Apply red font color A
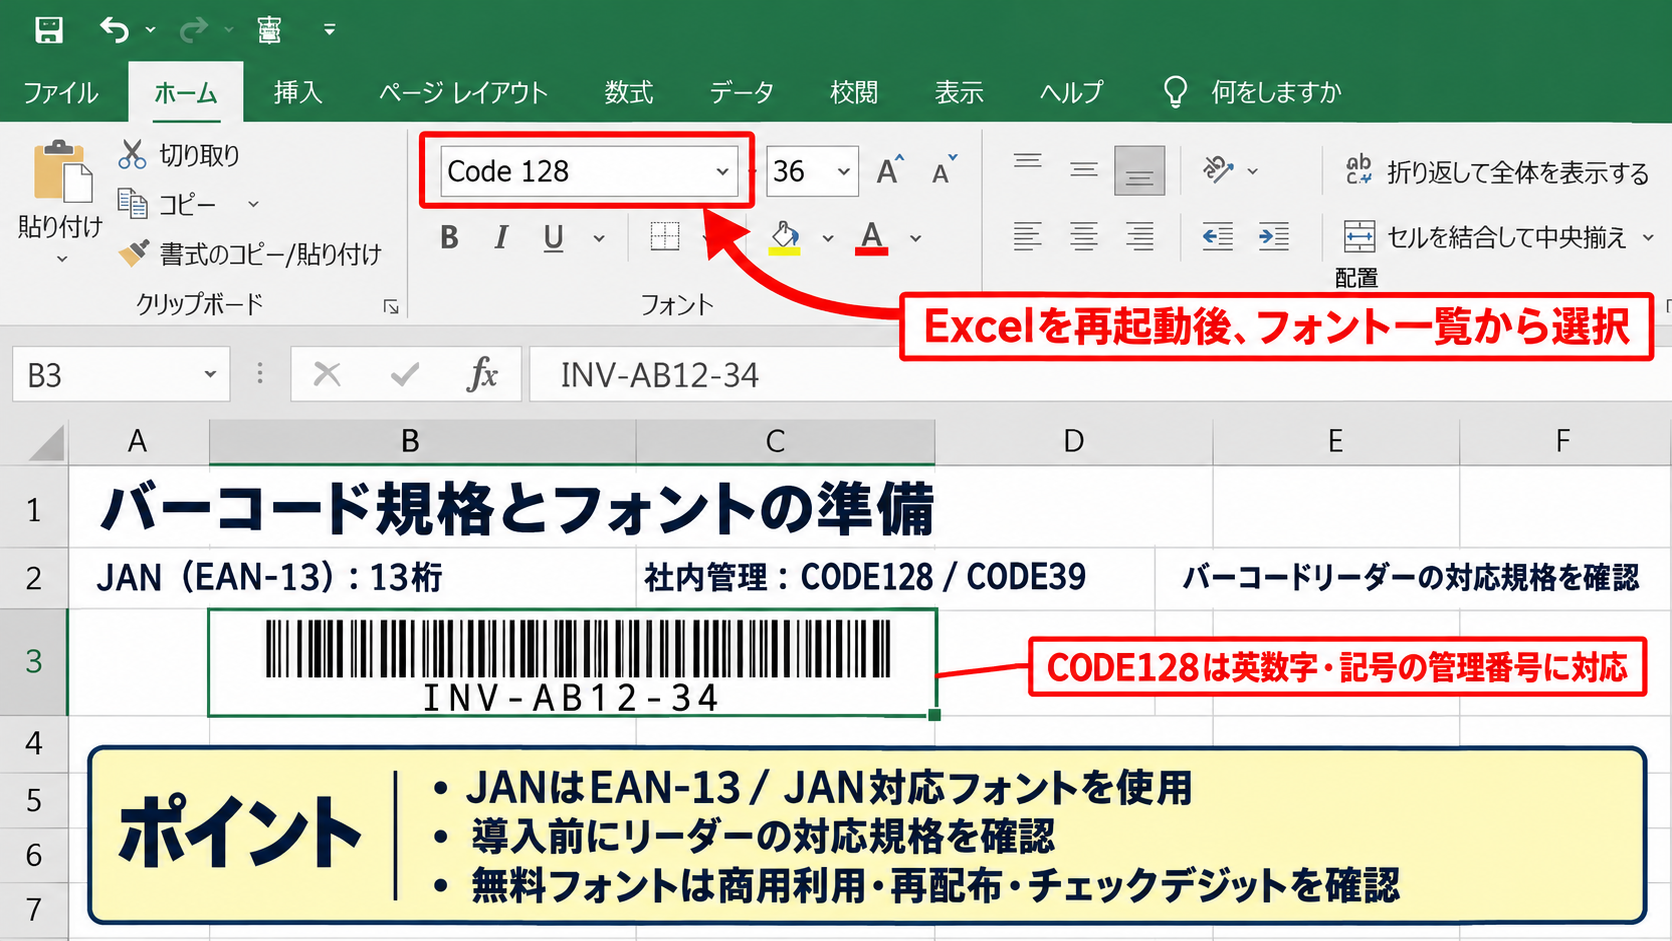This screenshot has height=941, width=1672. point(872,237)
